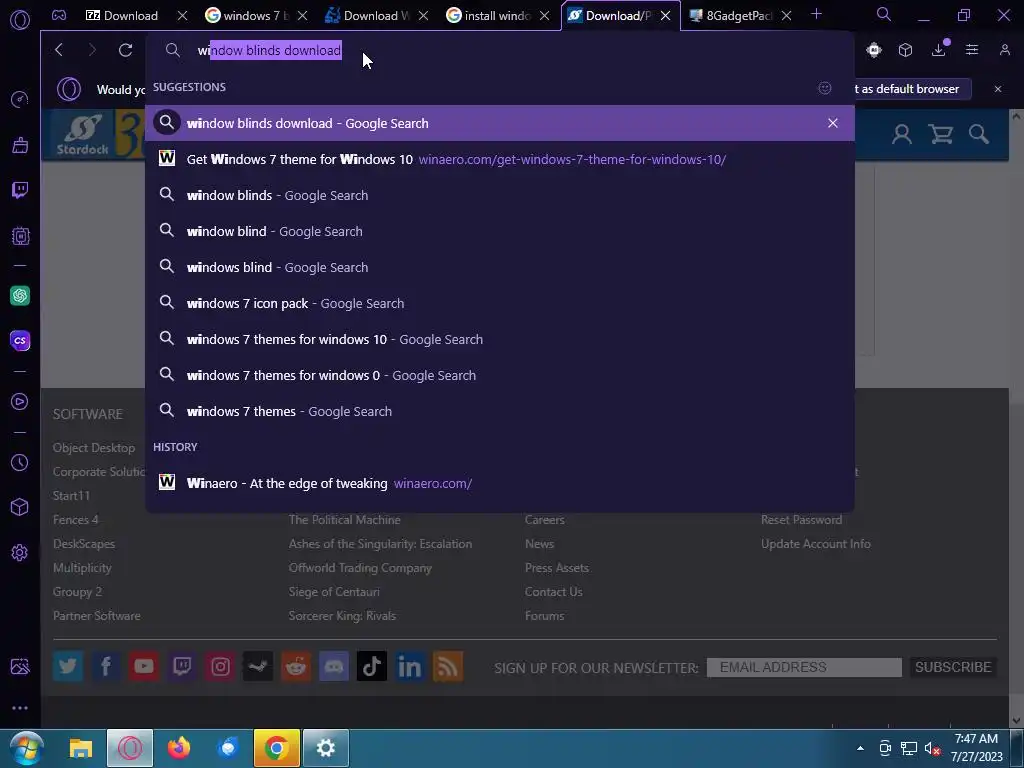Image resolution: width=1024 pixels, height=768 pixels.
Task: Open File Explorer from the taskbar
Action: point(81,748)
